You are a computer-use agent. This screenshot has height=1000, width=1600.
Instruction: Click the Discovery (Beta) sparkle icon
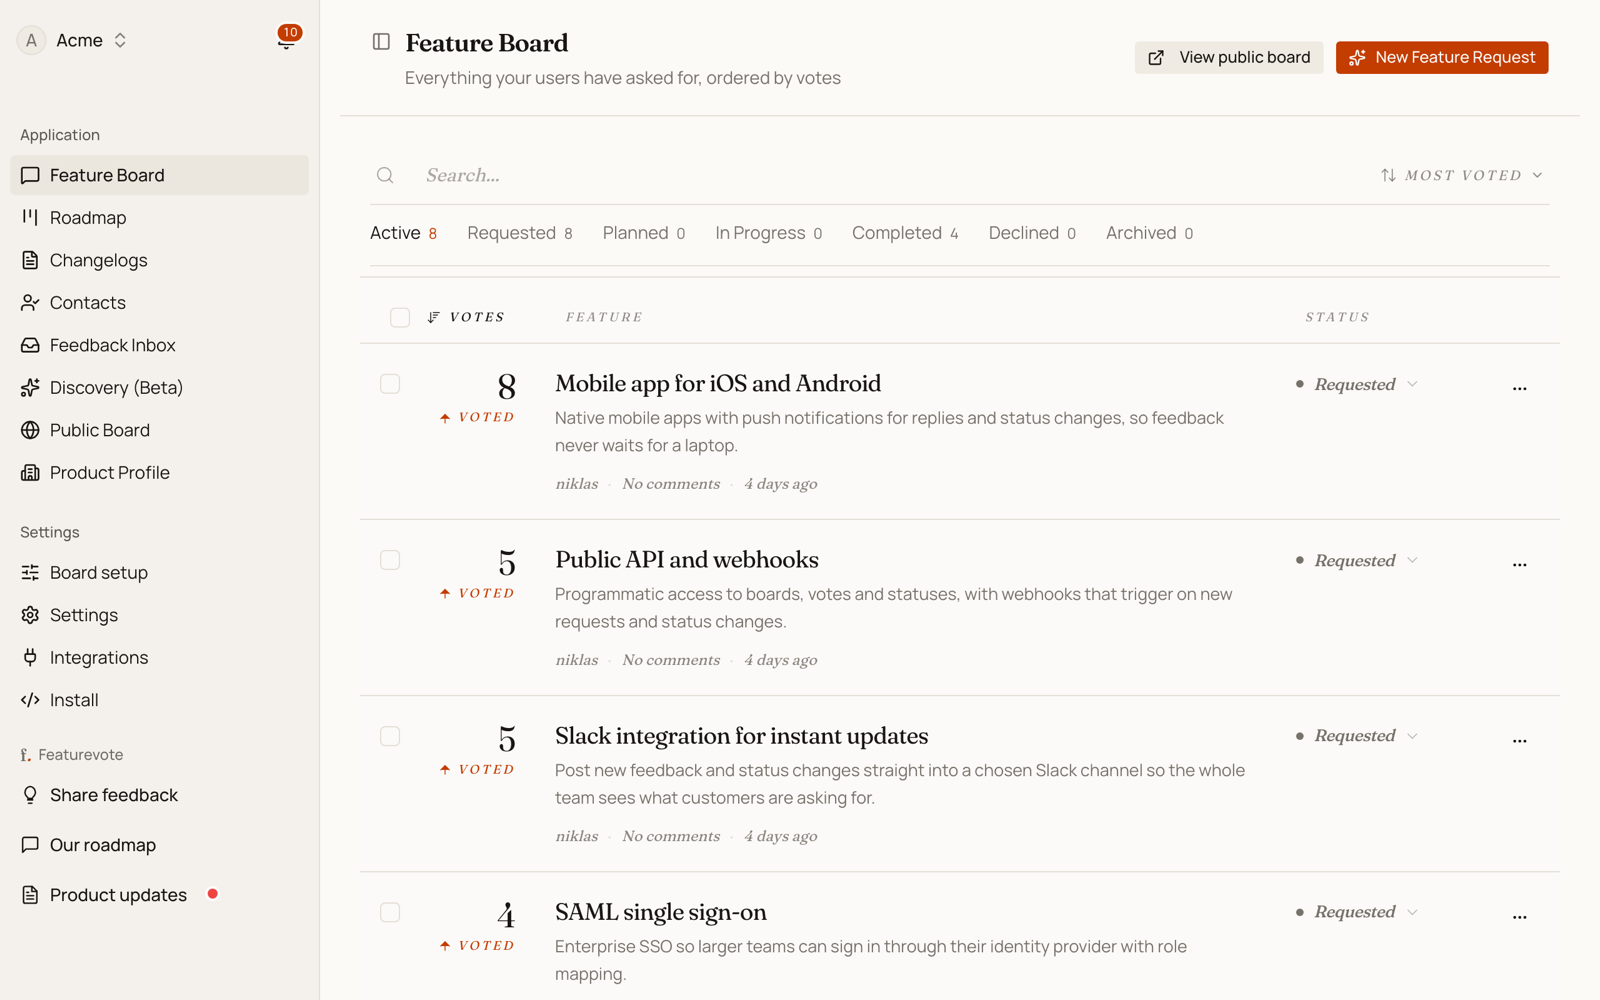[30, 387]
